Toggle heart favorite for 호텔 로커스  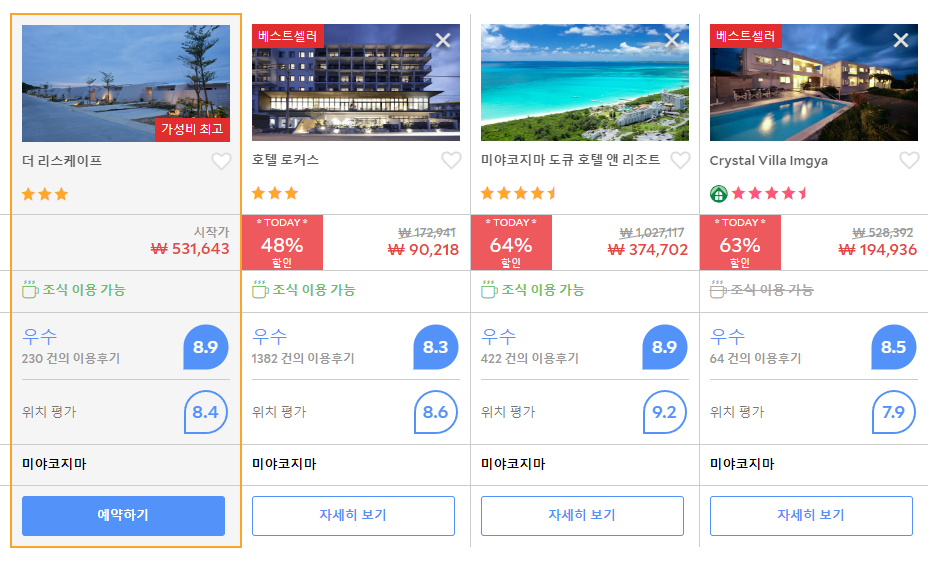point(451,160)
